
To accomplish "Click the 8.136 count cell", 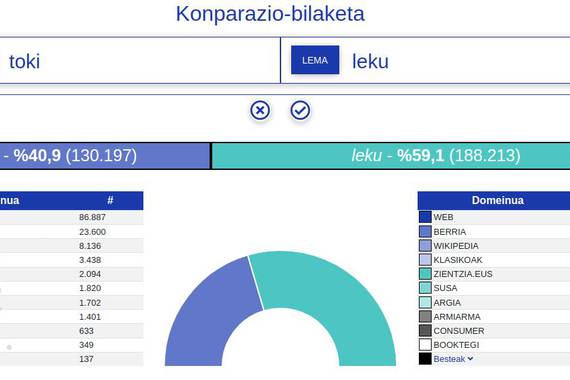I will (90, 246).
